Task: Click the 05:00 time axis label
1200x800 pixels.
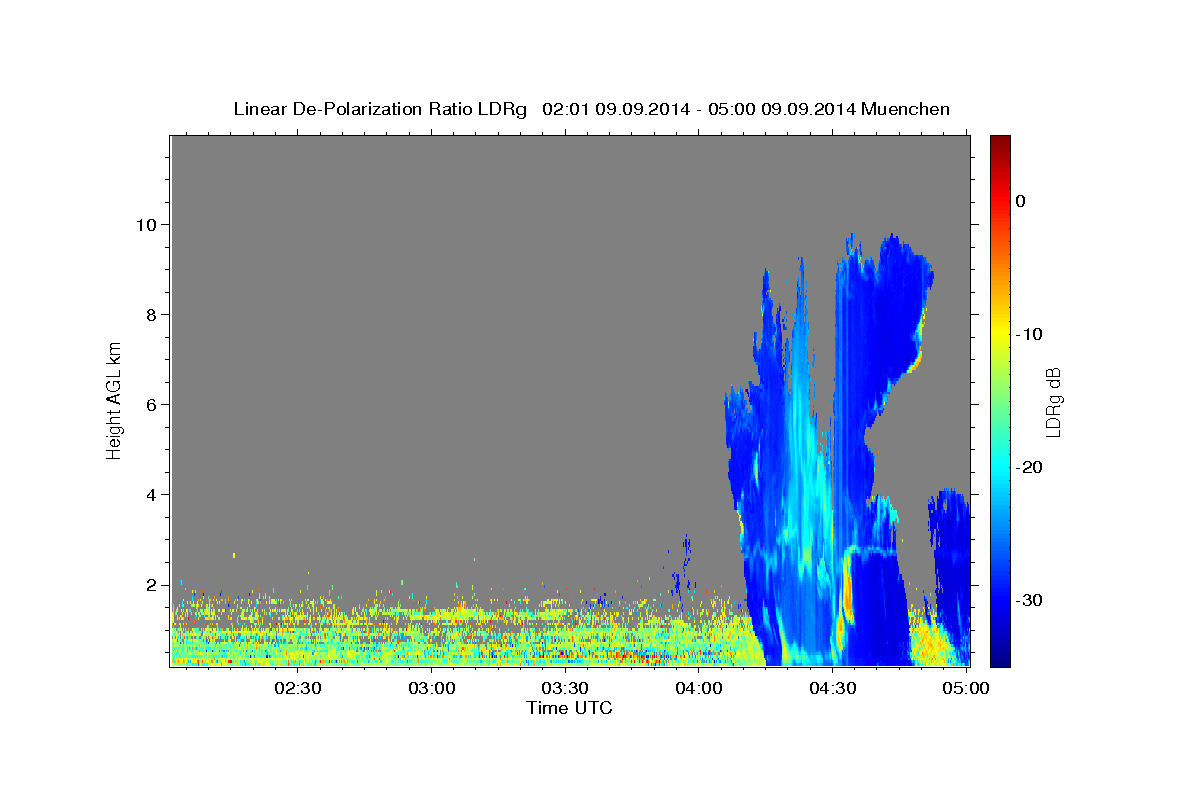Action: click(x=965, y=688)
